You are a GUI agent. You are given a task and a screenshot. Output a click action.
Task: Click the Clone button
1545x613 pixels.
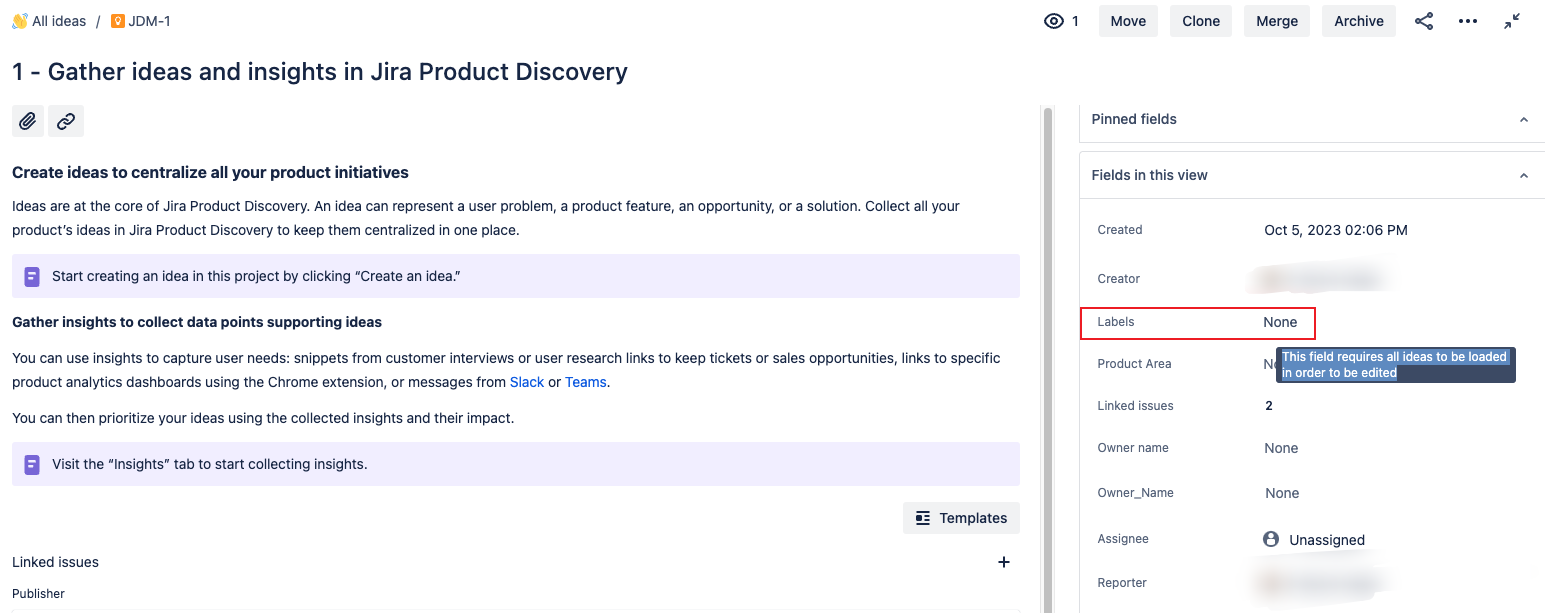[x=1201, y=21]
